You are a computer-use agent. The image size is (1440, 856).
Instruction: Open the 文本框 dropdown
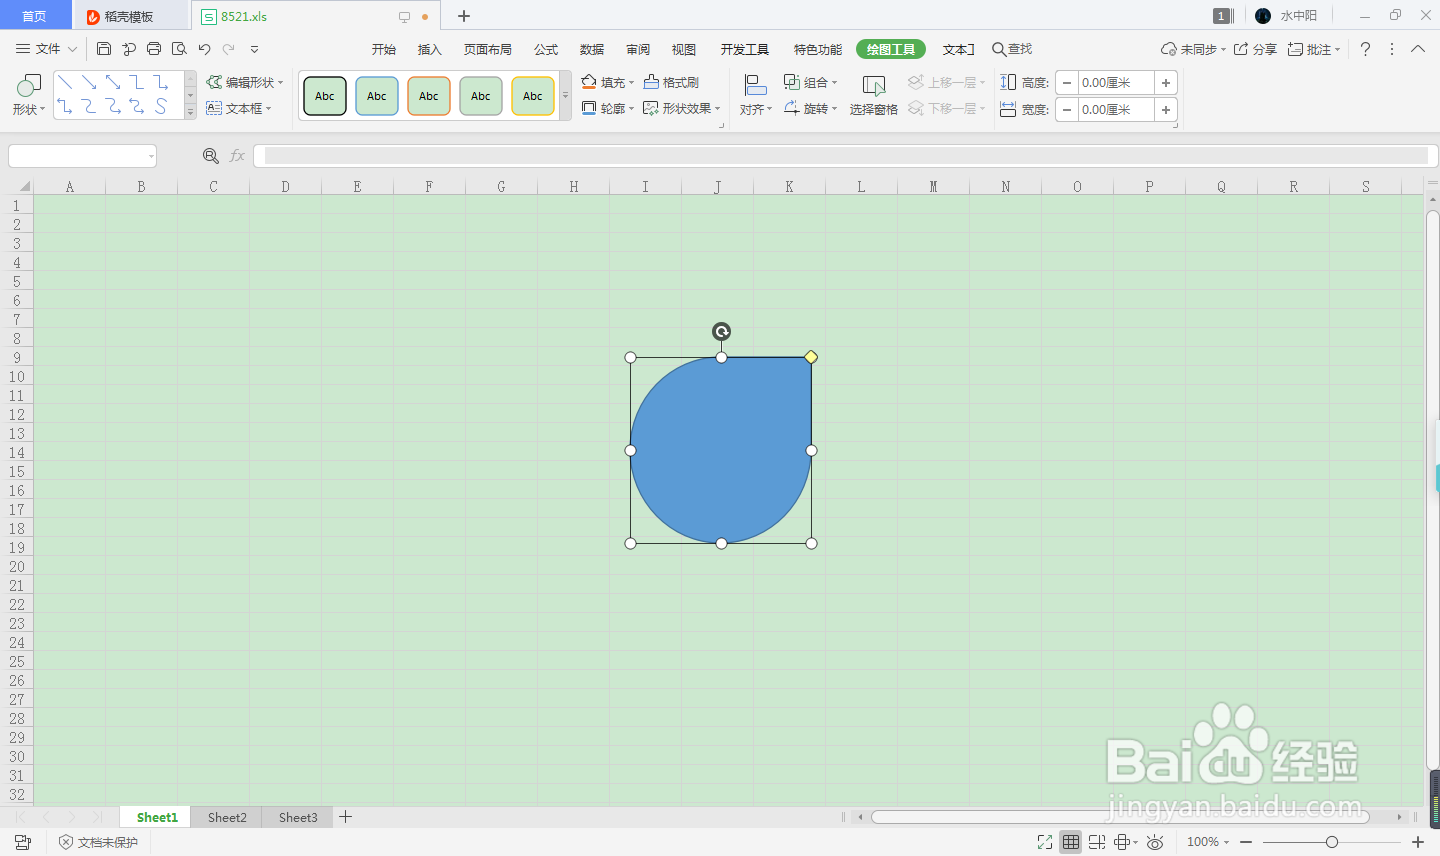(239, 108)
